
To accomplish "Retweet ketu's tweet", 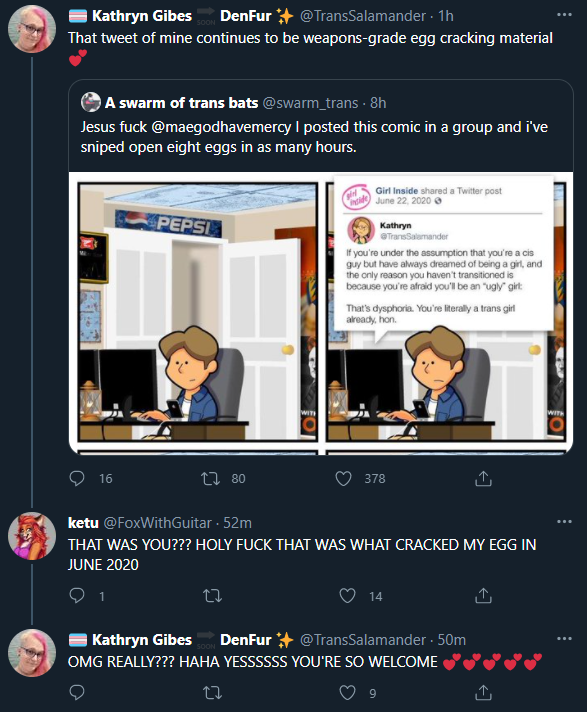I will 212,595.
